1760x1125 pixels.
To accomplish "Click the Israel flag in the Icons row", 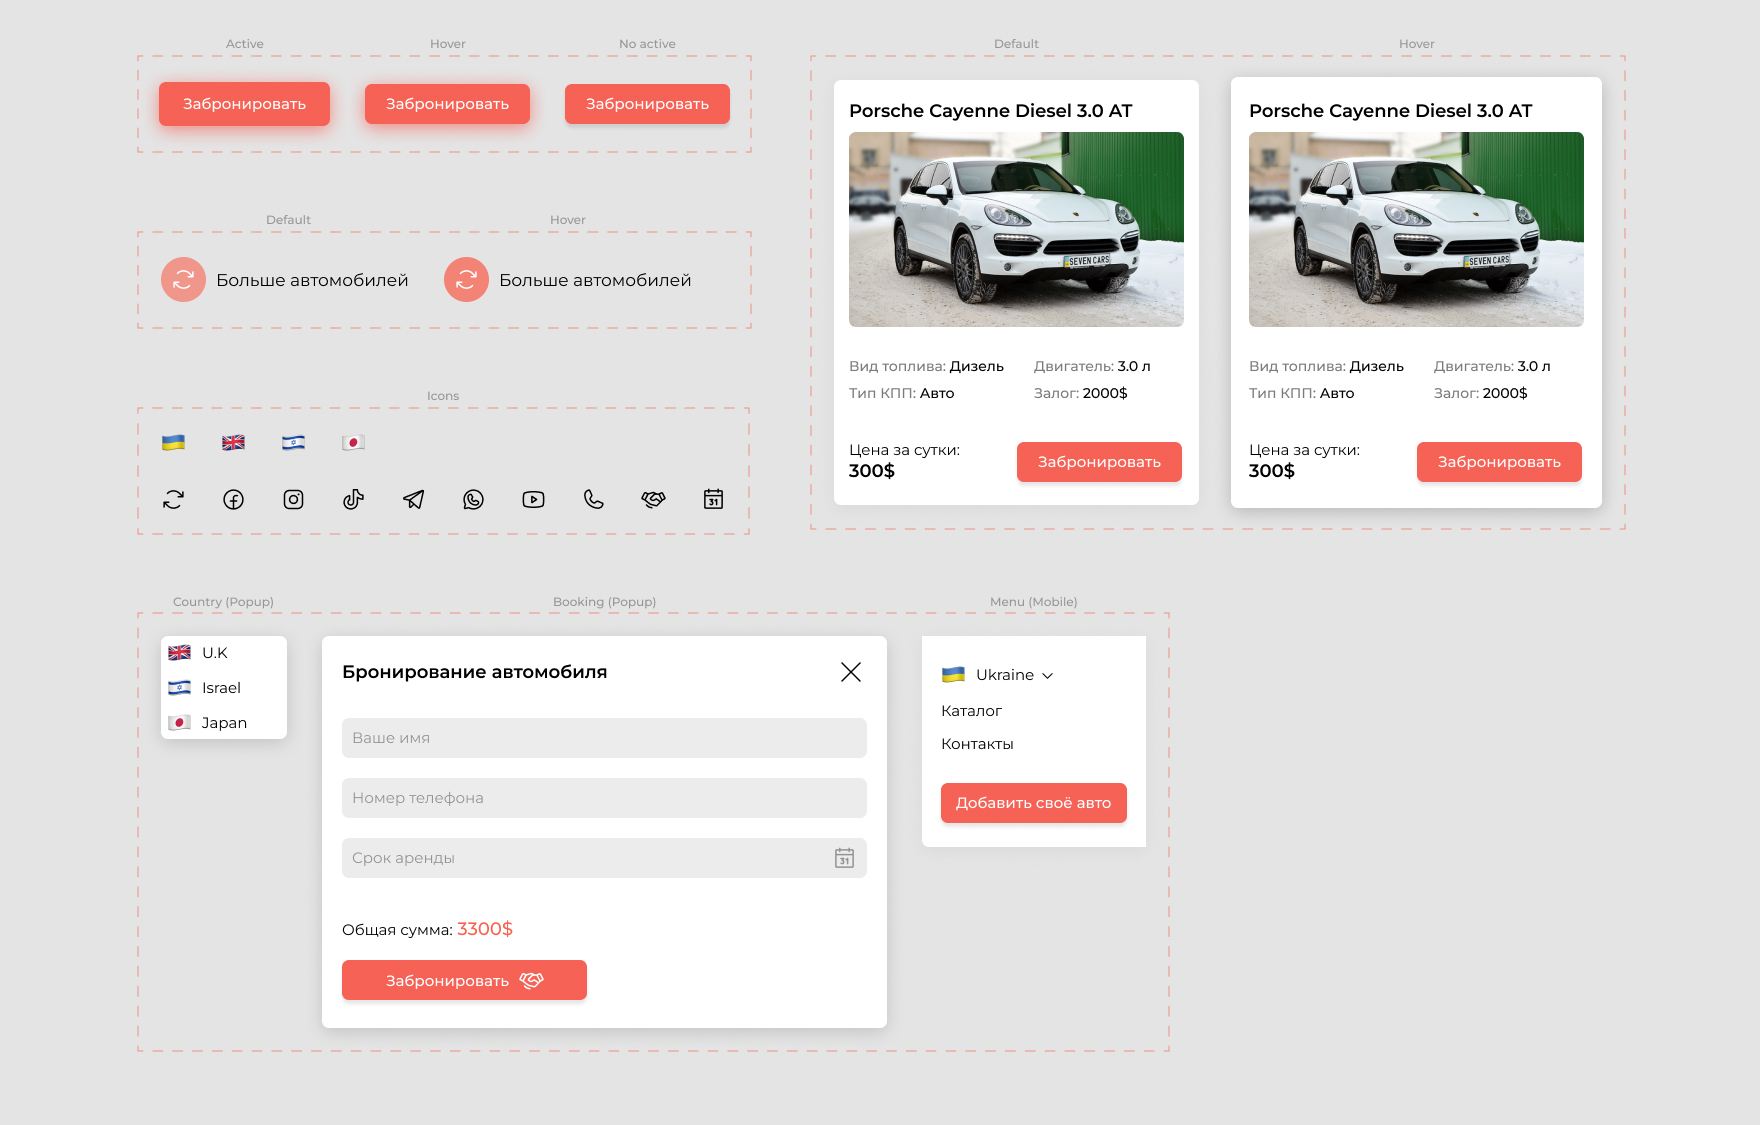I will (293, 442).
